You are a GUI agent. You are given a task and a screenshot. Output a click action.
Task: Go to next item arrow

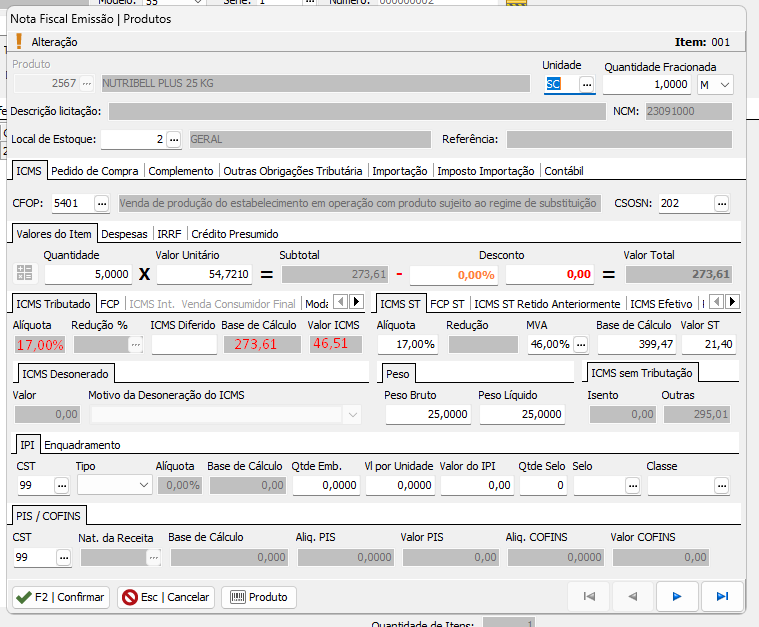(677, 597)
